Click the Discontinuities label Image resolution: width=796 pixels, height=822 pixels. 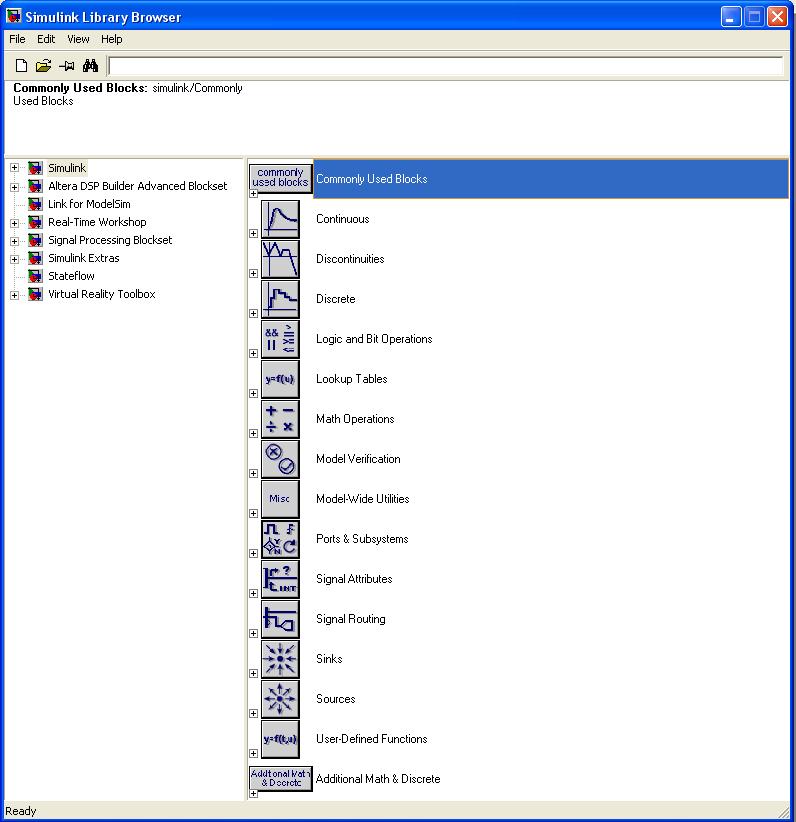(350, 259)
